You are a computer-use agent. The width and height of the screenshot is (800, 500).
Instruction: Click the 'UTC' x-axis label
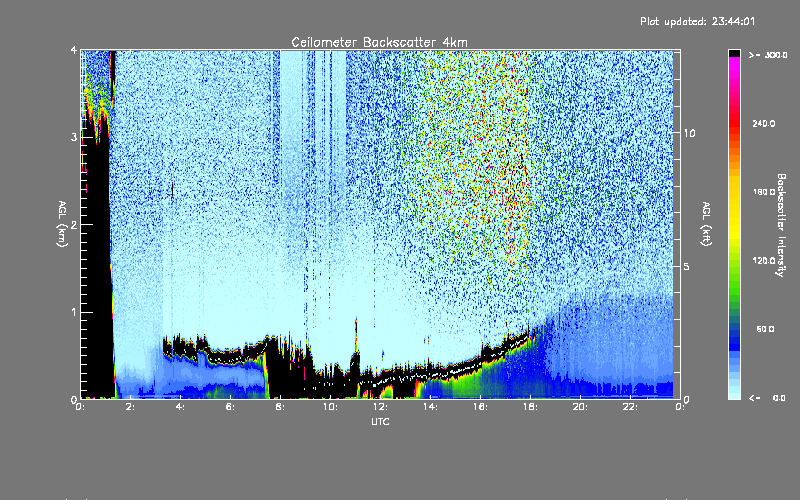click(380, 421)
